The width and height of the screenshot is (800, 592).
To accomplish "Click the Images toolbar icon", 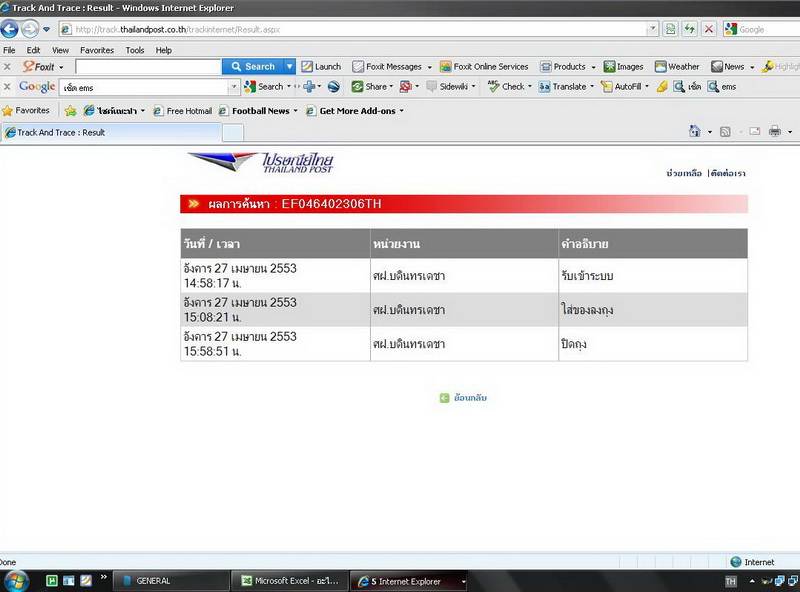I will pos(623,67).
